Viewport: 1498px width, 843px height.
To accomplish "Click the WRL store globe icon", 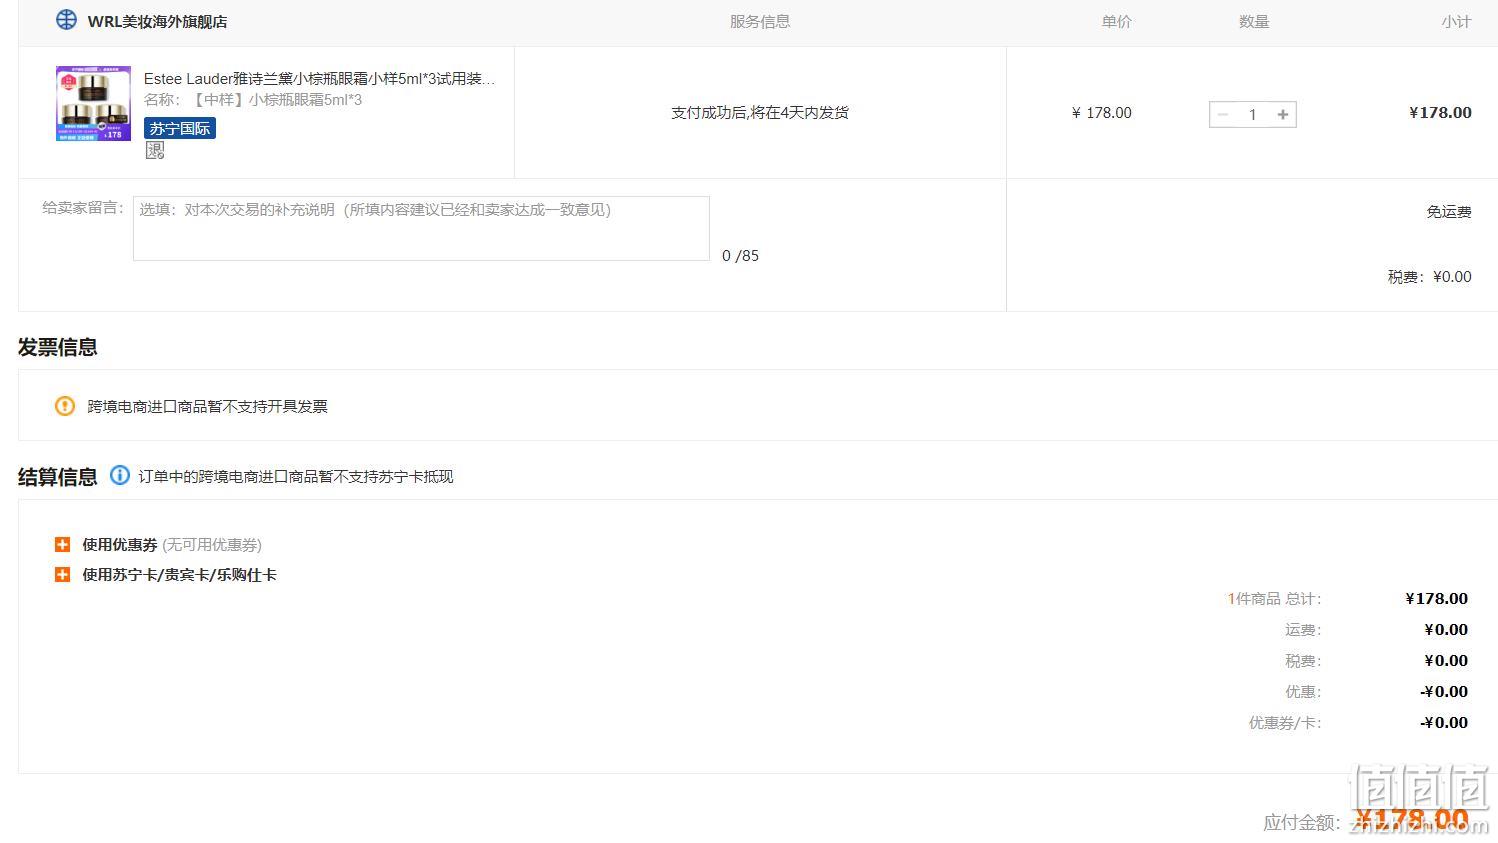I will 66,20.
